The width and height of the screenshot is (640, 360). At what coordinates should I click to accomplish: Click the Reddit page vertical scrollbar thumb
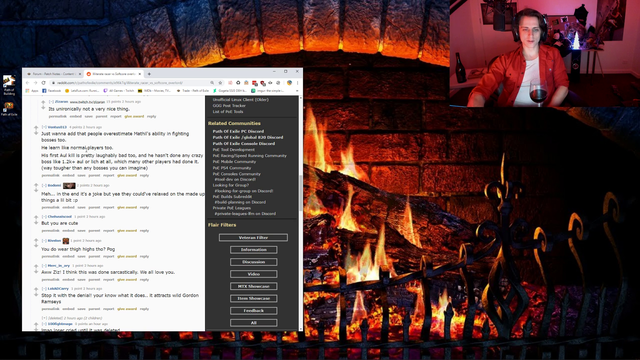click(x=301, y=193)
